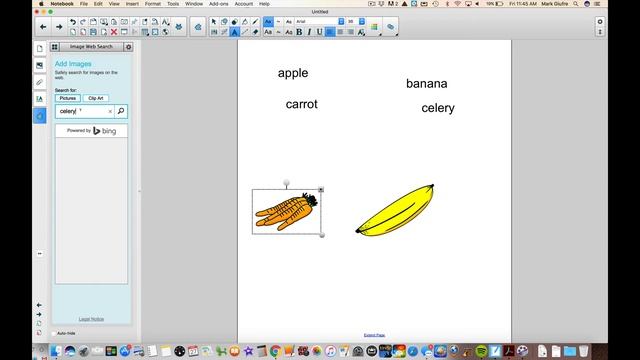
Task: Click the banana text label
Action: [x=427, y=84]
